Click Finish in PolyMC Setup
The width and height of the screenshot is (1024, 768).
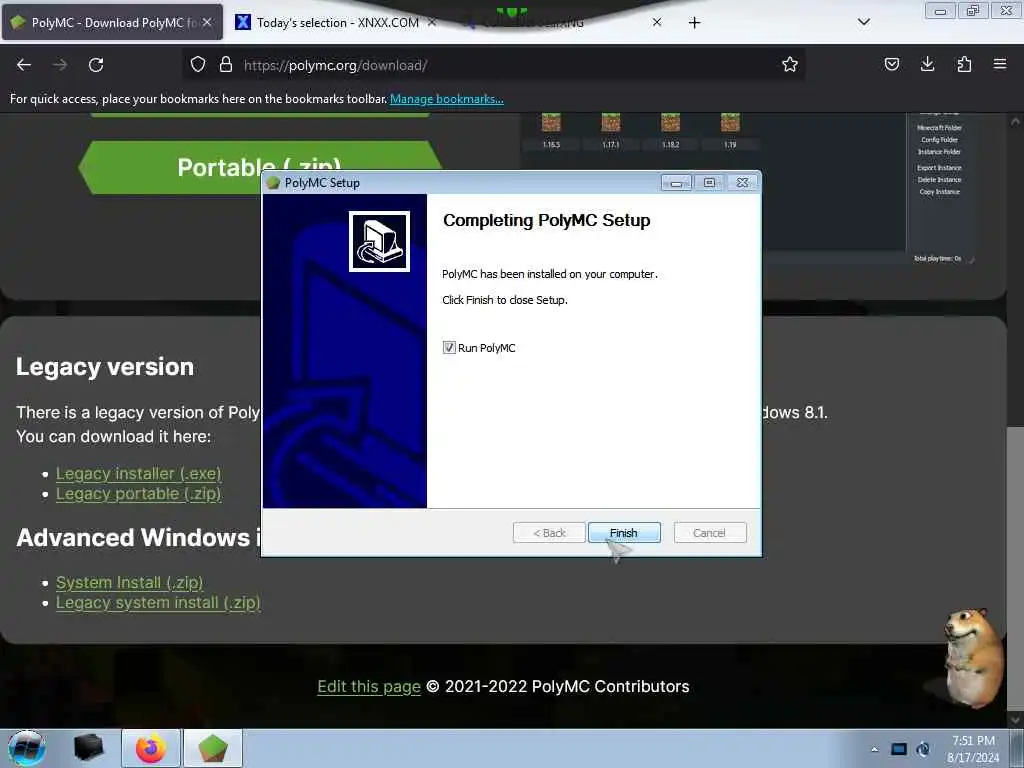624,533
